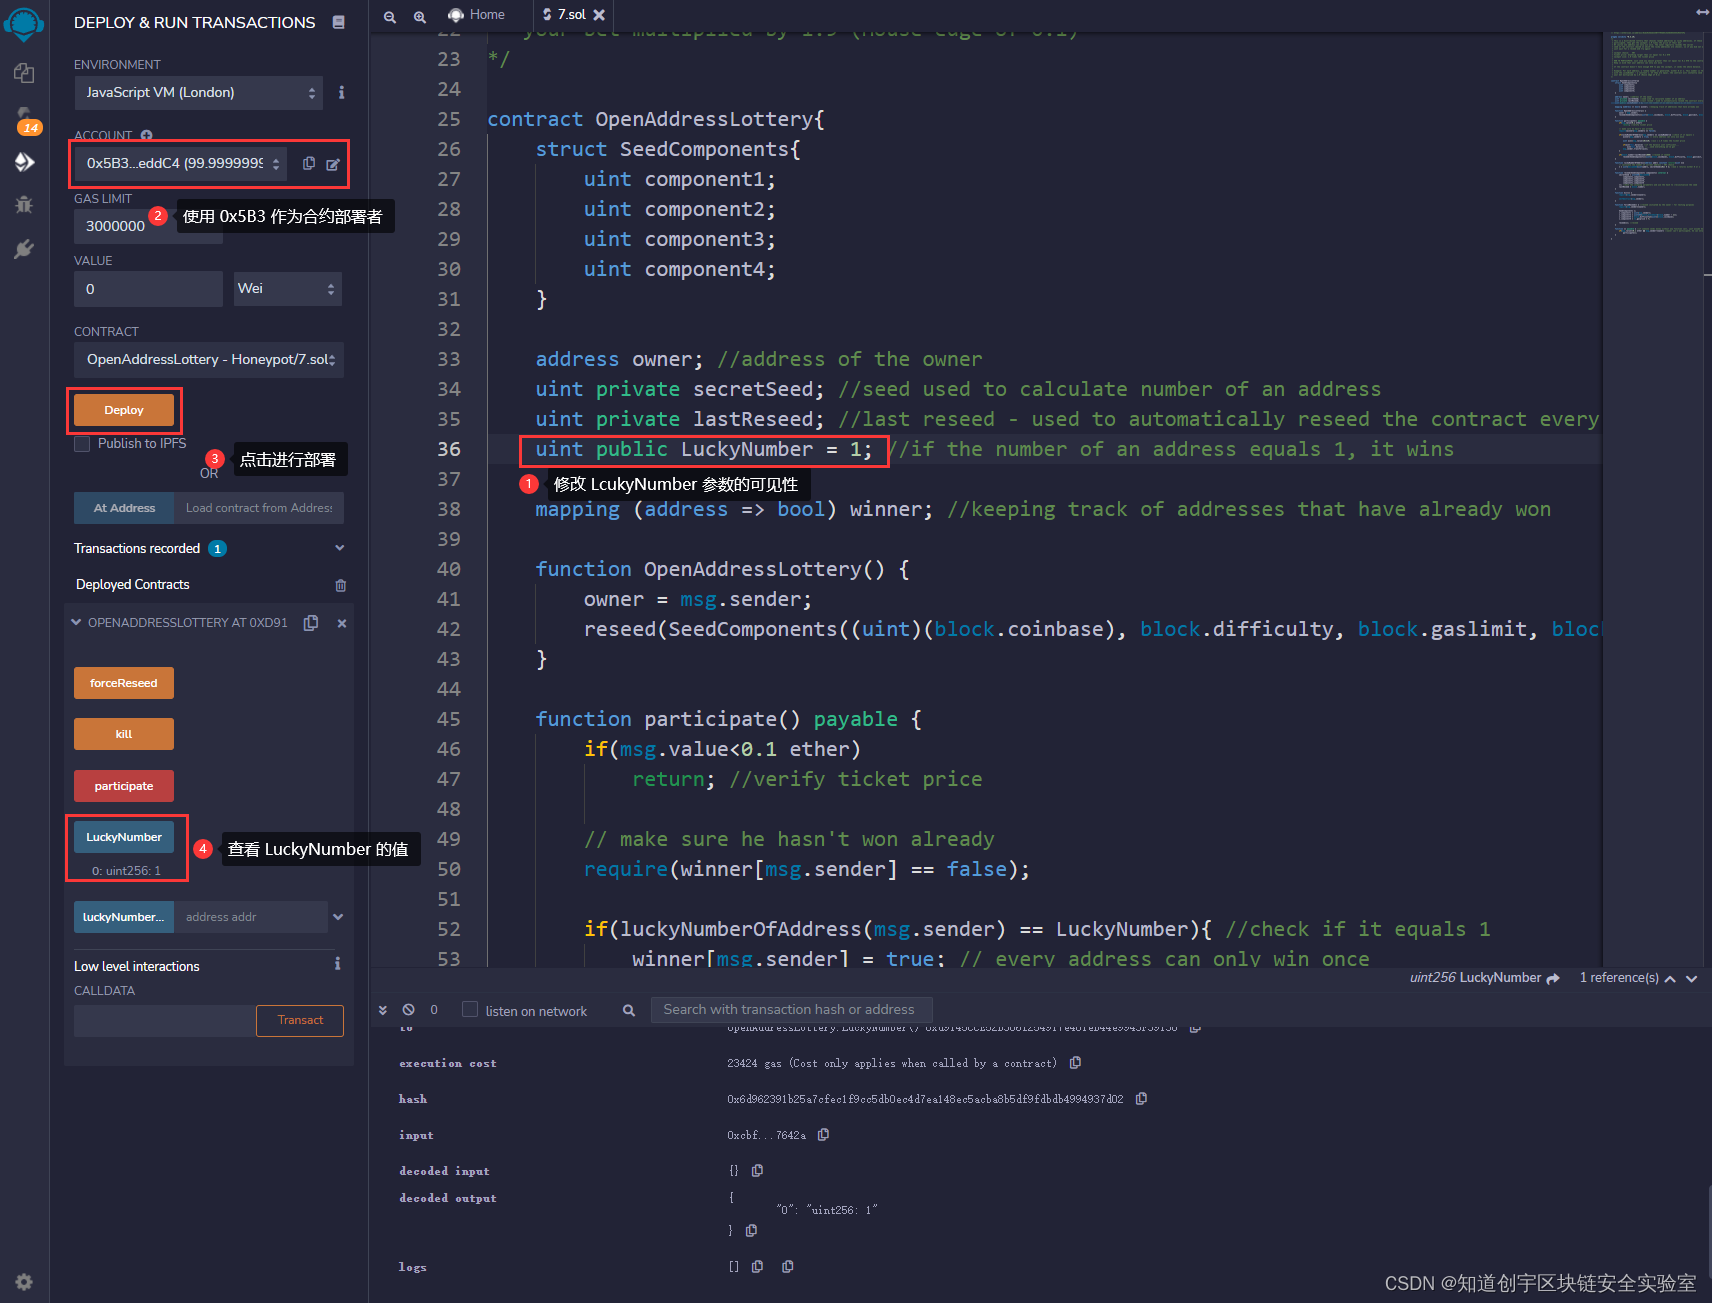Click the Transact button

pyautogui.click(x=300, y=1020)
